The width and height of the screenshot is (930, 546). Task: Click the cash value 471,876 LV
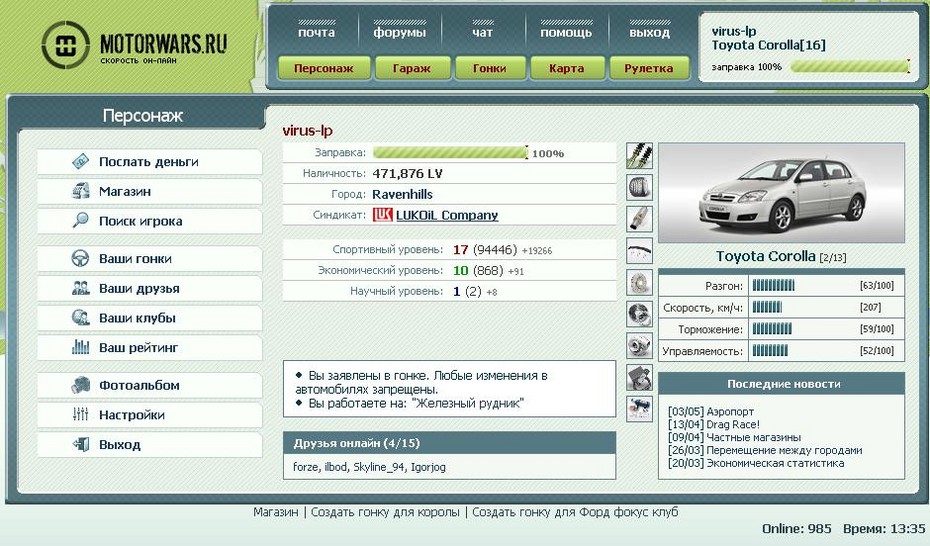click(x=407, y=174)
